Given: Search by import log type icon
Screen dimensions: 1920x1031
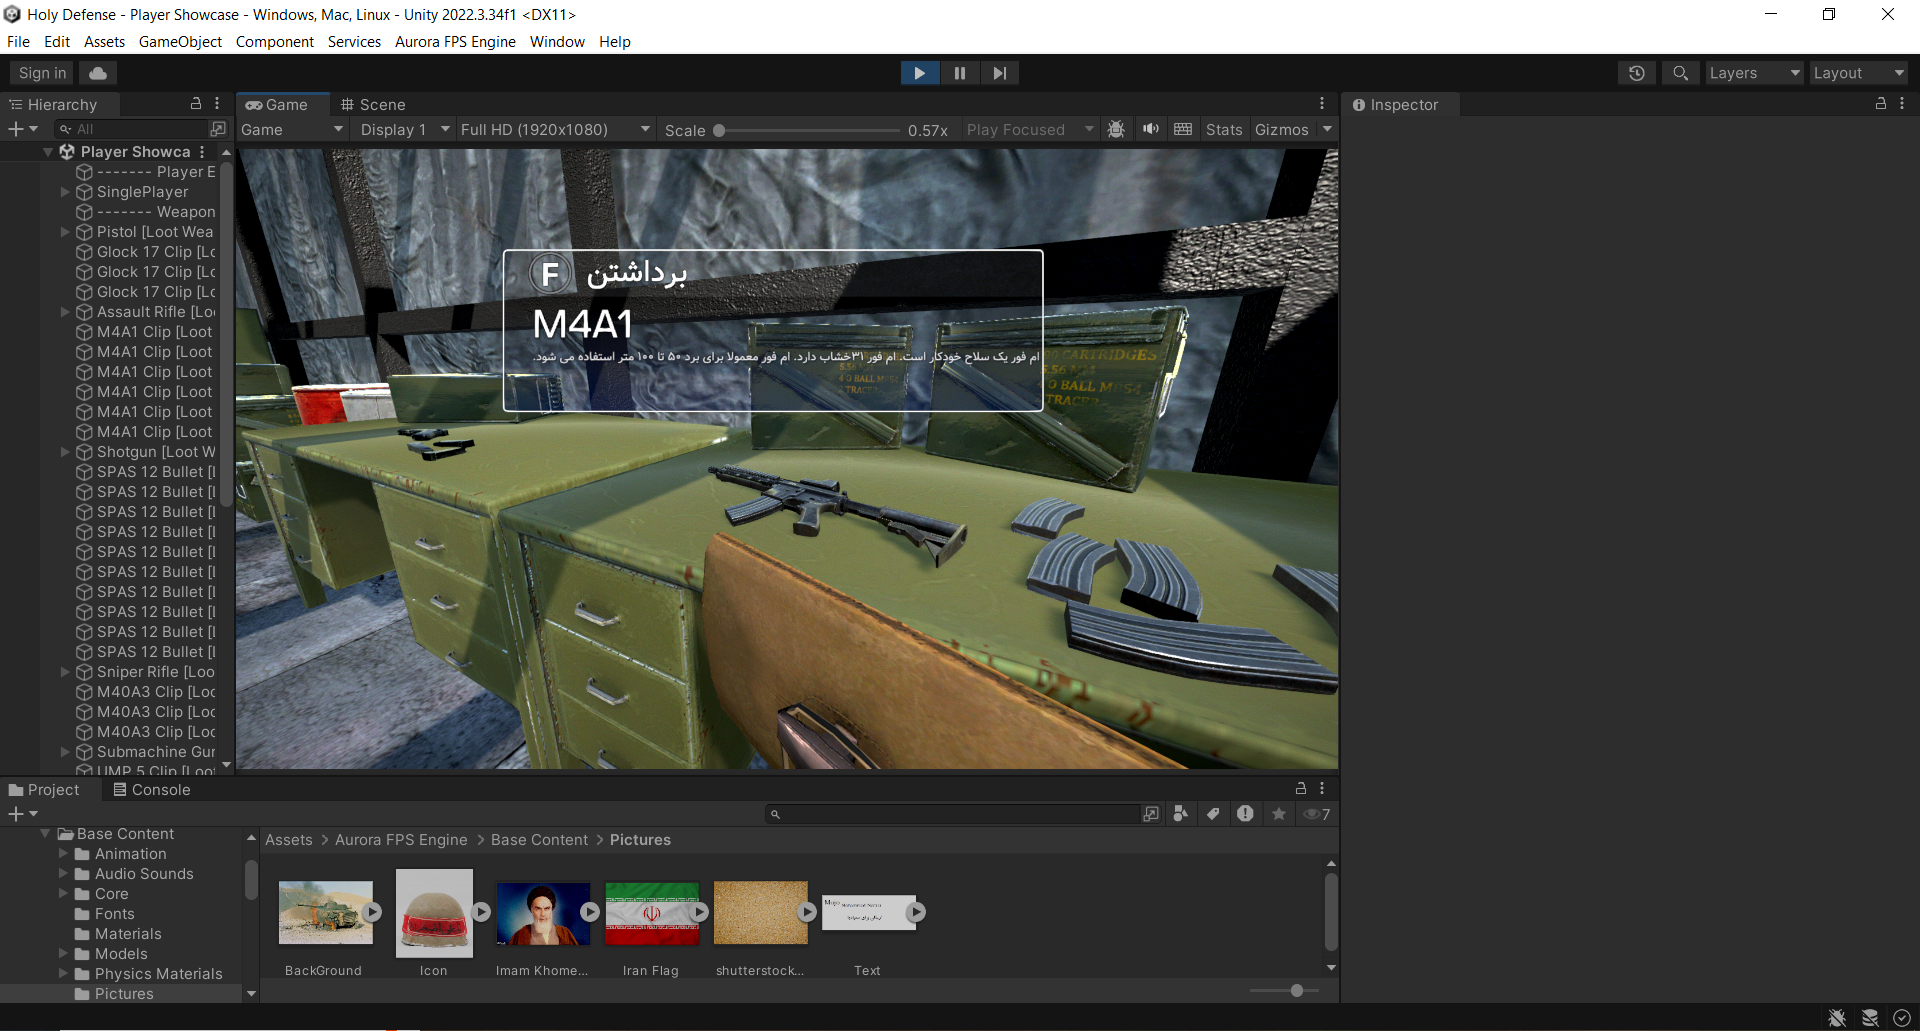Looking at the screenshot, I should point(1245,814).
